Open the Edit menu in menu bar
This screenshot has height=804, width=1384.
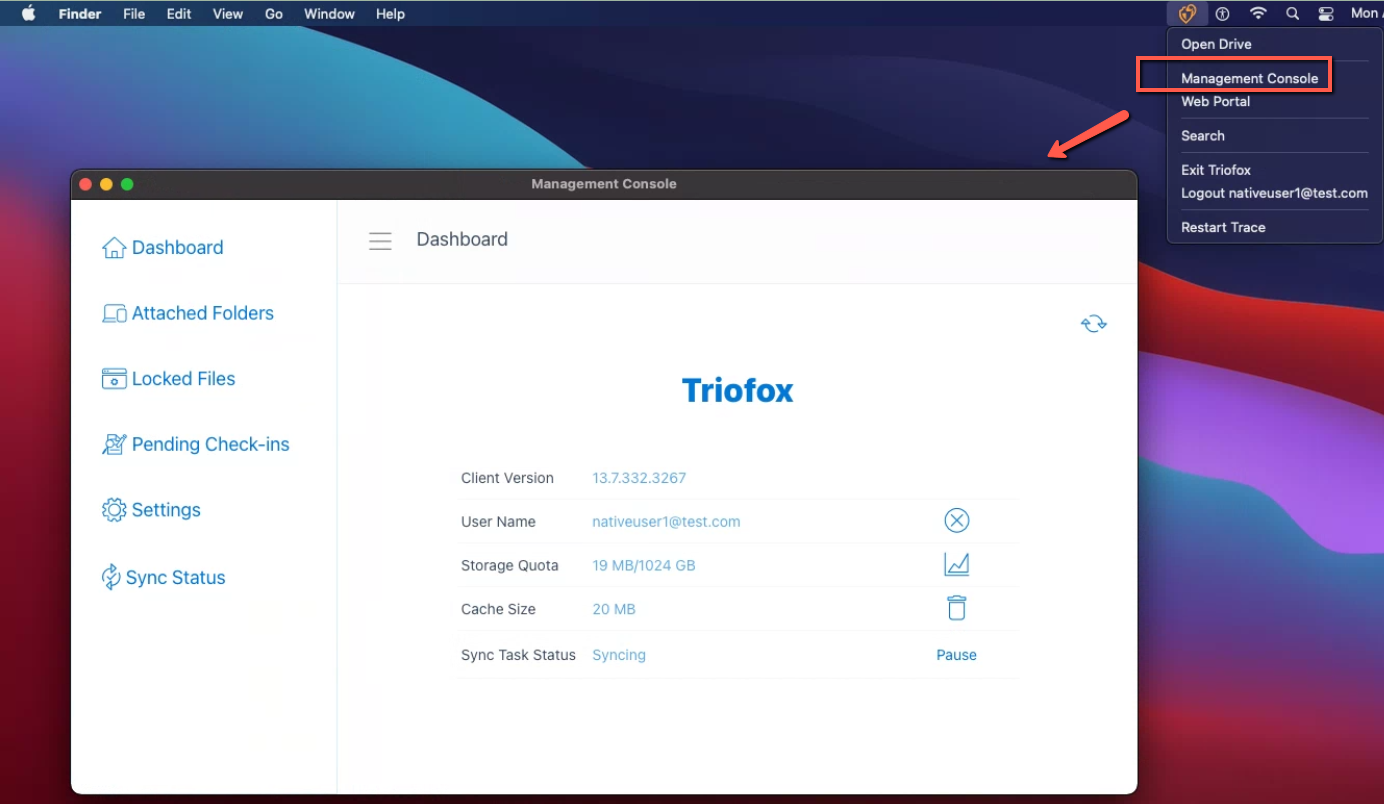(179, 14)
